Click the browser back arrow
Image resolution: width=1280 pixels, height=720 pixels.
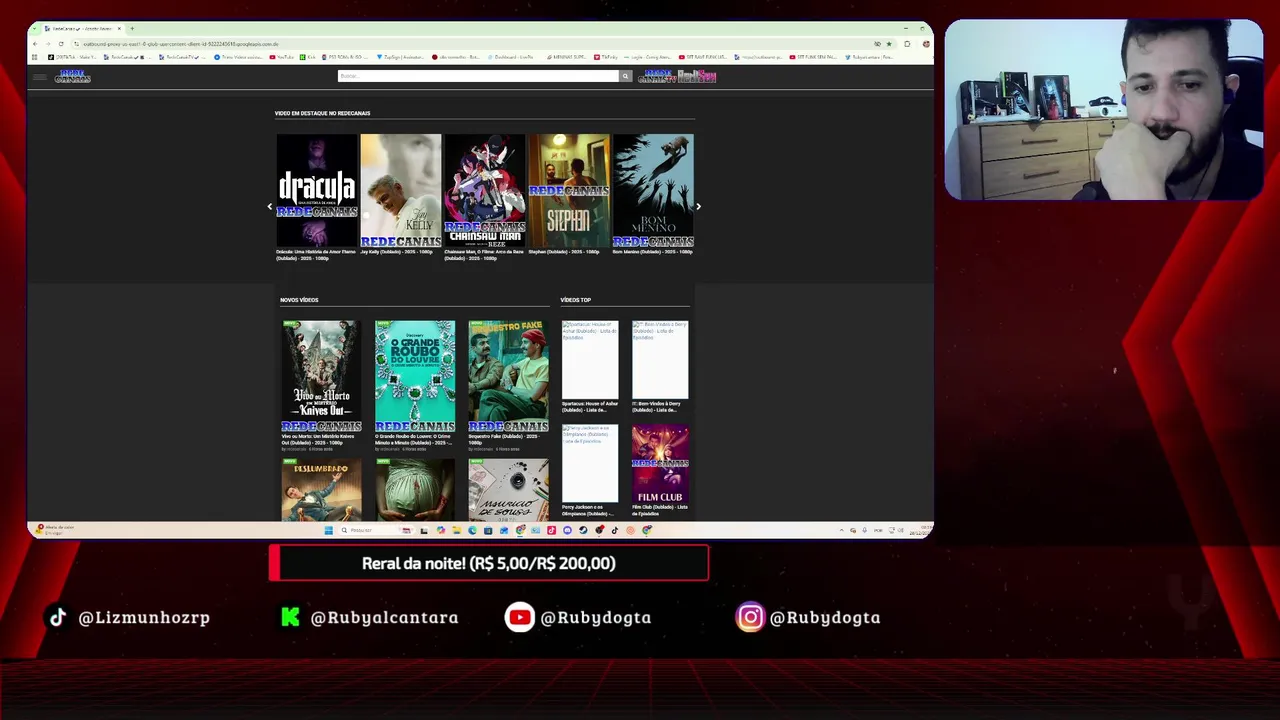click(x=35, y=44)
